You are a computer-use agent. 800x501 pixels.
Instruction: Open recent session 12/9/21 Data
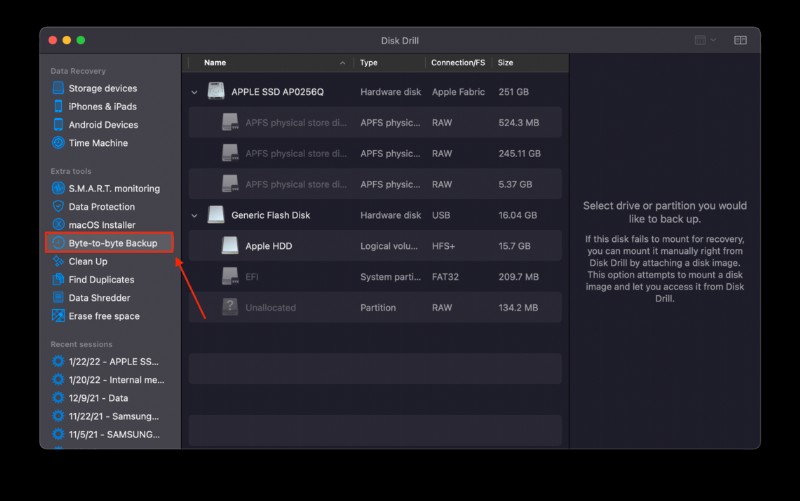(90, 398)
